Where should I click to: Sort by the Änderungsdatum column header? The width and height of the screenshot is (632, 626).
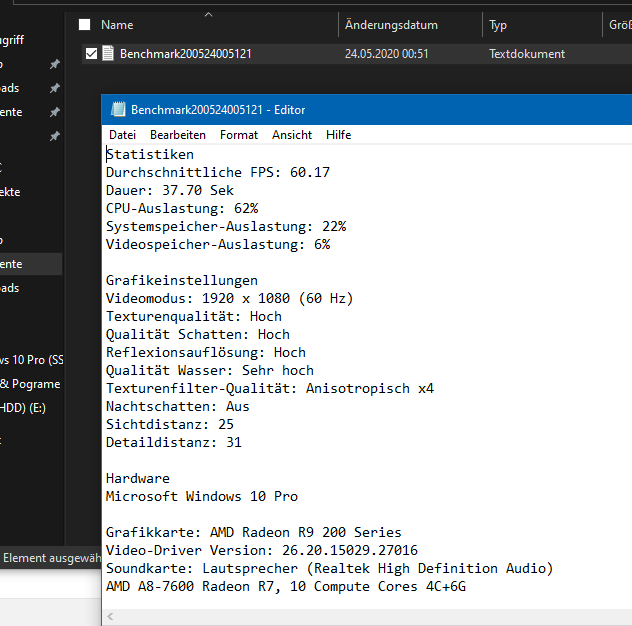391,25
